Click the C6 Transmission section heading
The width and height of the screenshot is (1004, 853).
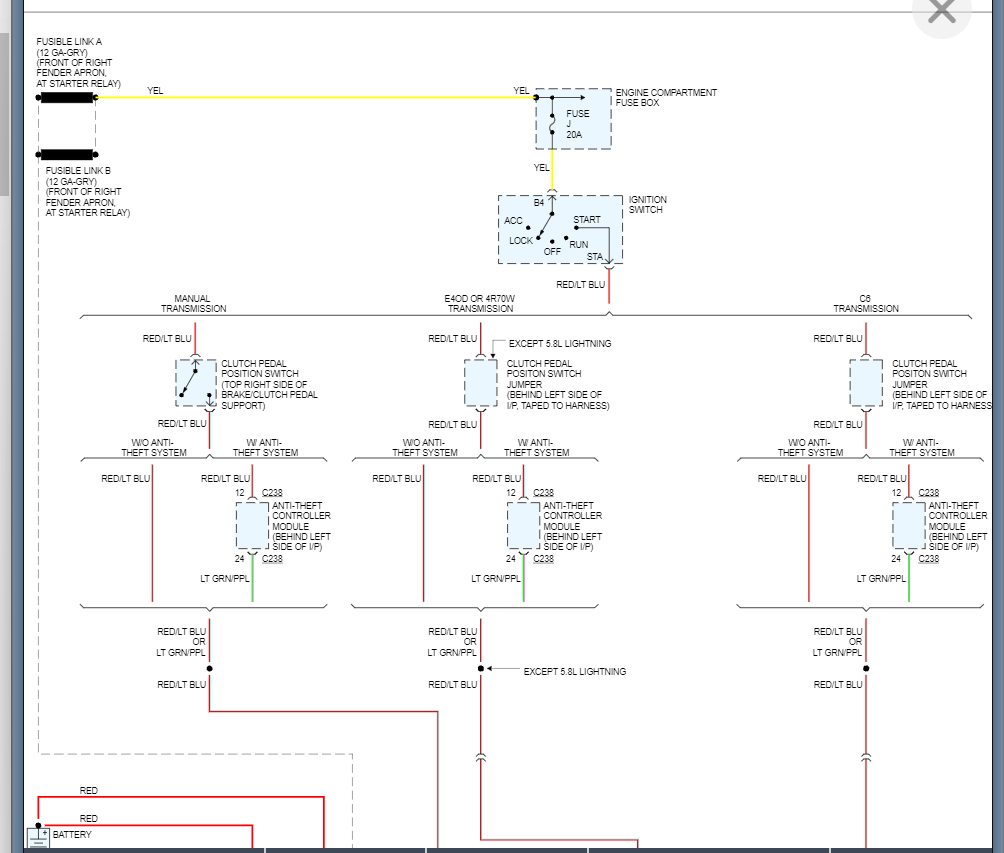[x=866, y=304]
